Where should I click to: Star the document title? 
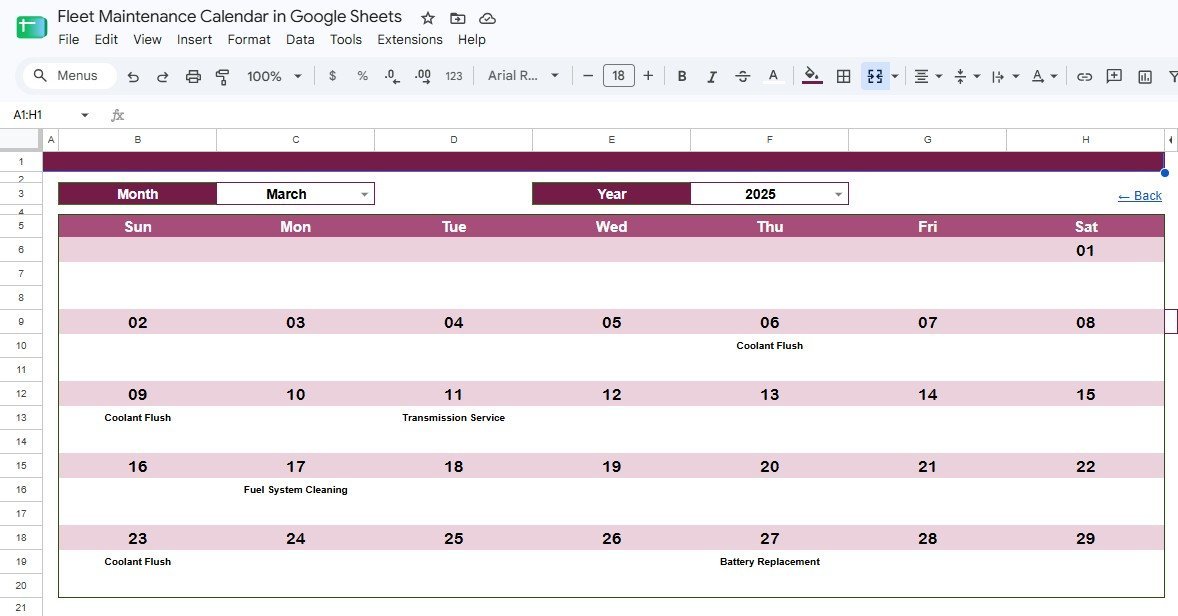427,18
